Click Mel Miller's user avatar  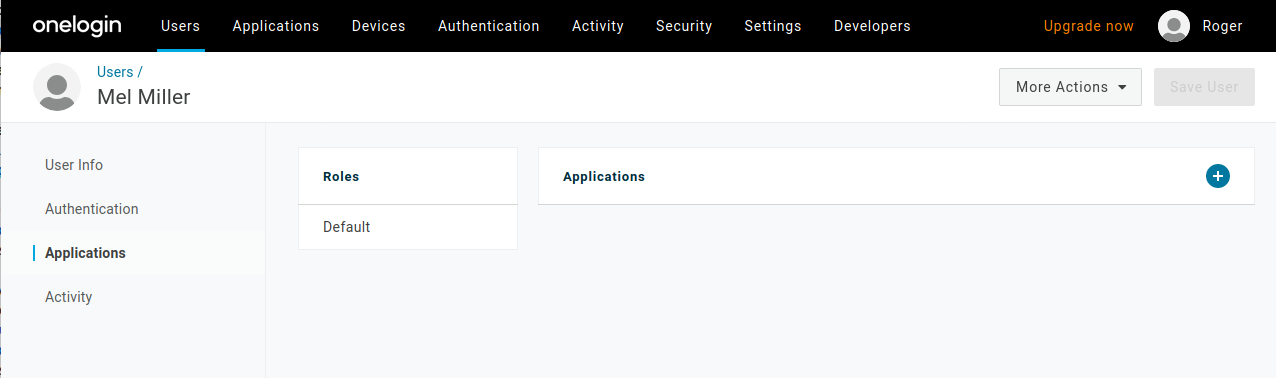[x=57, y=86]
